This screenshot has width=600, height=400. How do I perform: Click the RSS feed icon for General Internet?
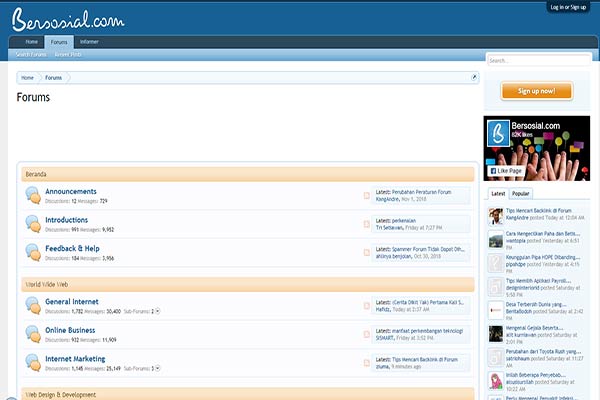point(366,306)
